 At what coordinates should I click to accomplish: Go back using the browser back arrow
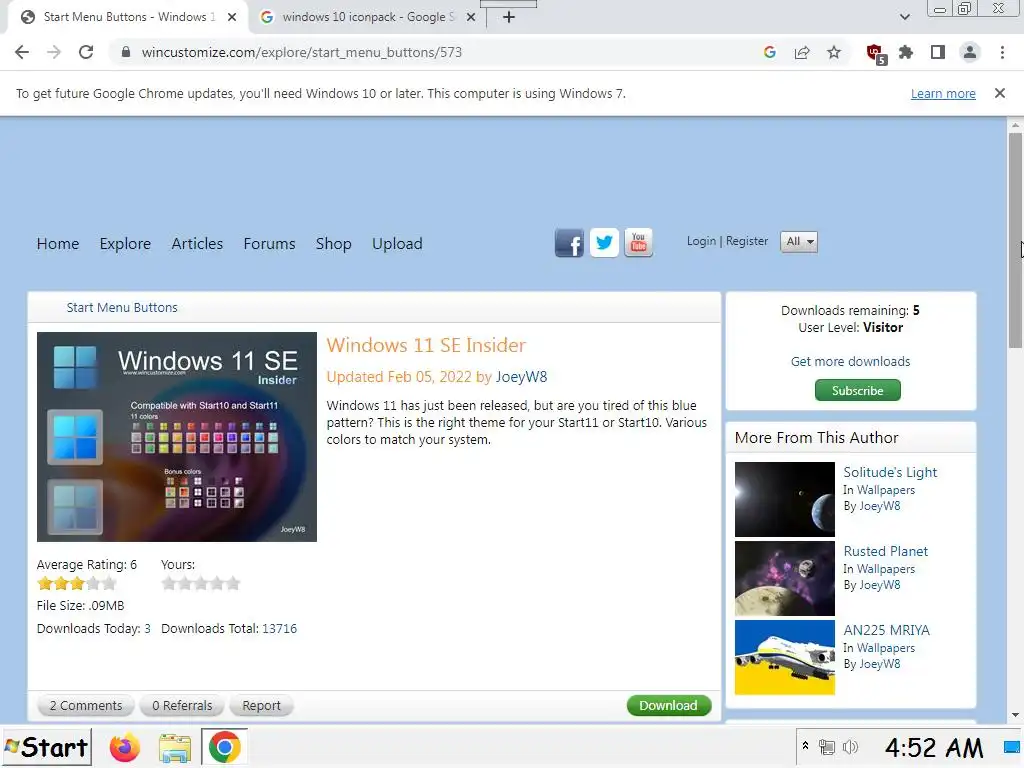[x=22, y=52]
